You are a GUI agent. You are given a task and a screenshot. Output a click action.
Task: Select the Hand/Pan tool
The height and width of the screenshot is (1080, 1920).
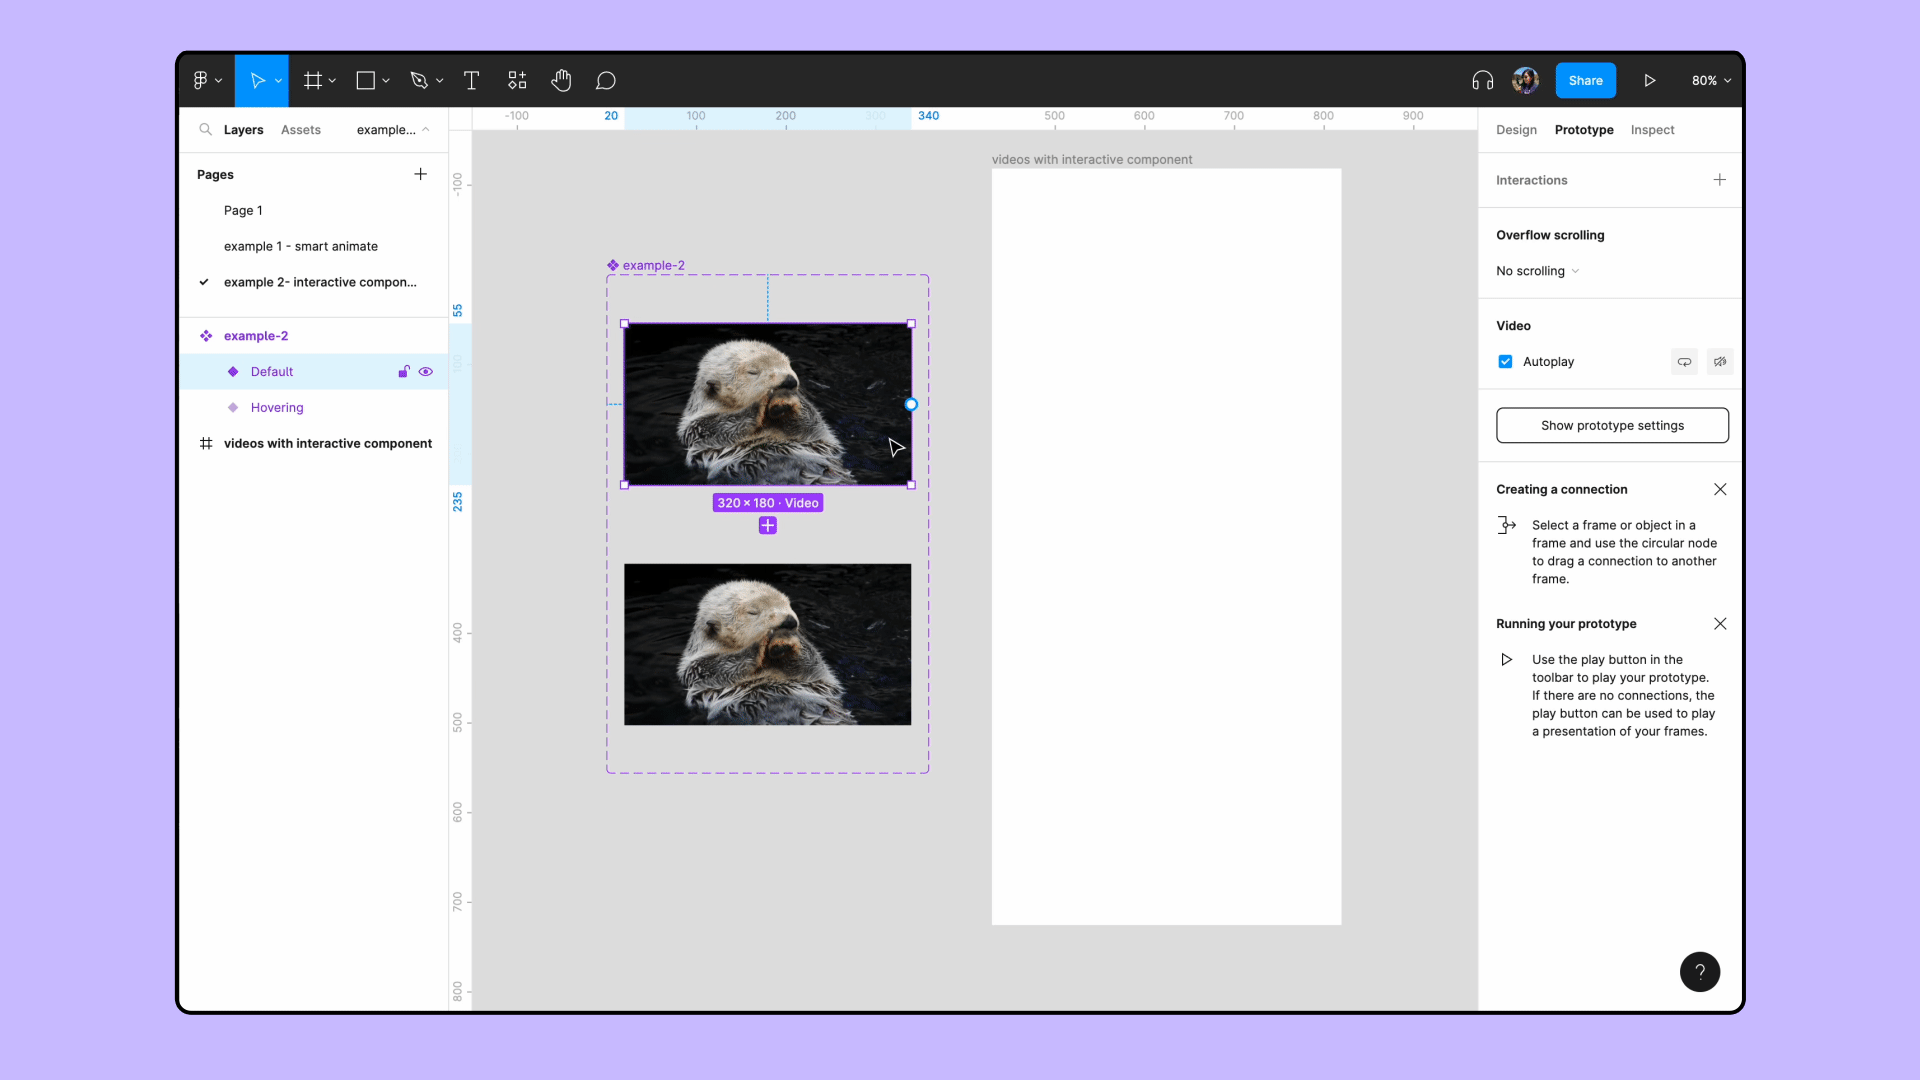point(562,80)
